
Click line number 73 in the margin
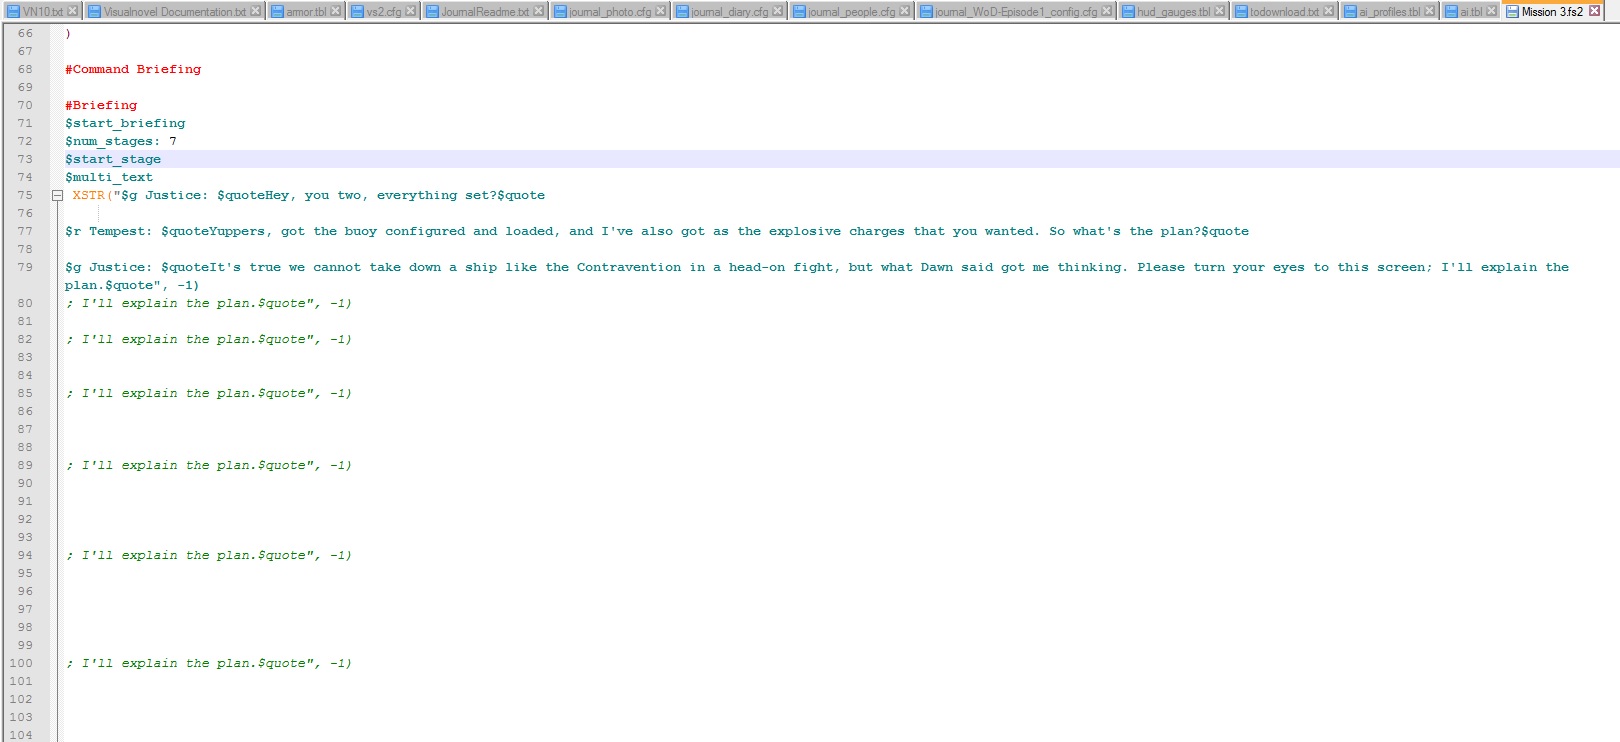point(25,159)
